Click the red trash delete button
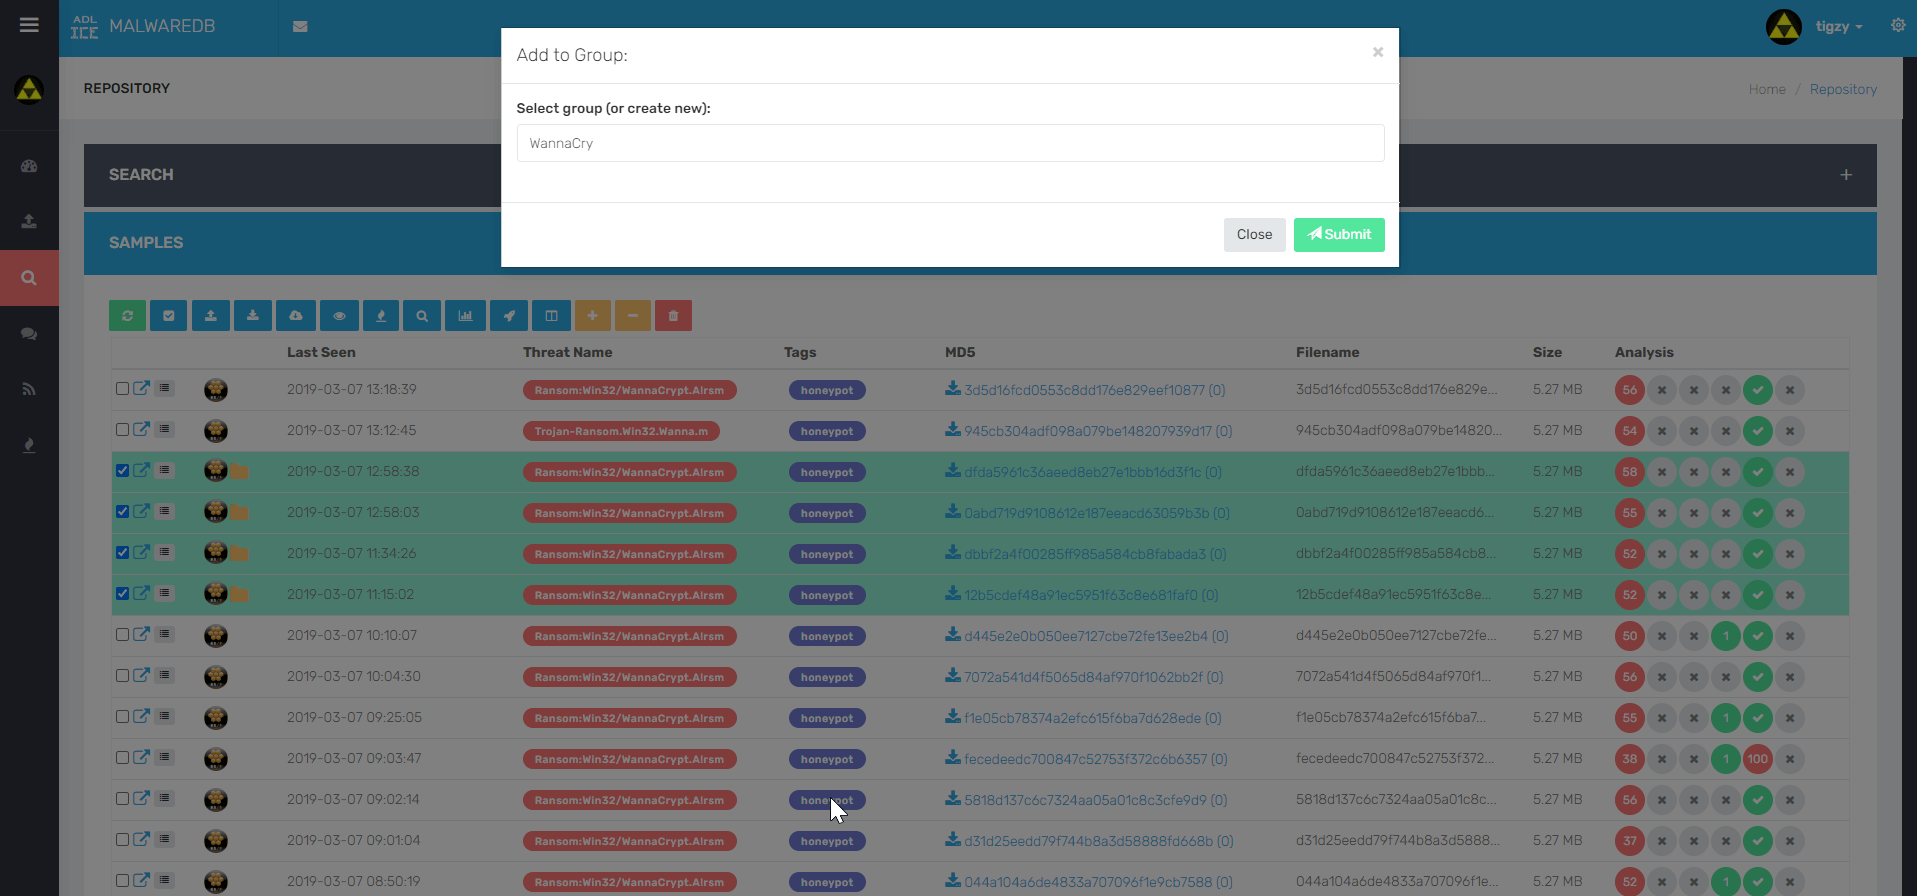This screenshot has height=896, width=1917. click(673, 316)
